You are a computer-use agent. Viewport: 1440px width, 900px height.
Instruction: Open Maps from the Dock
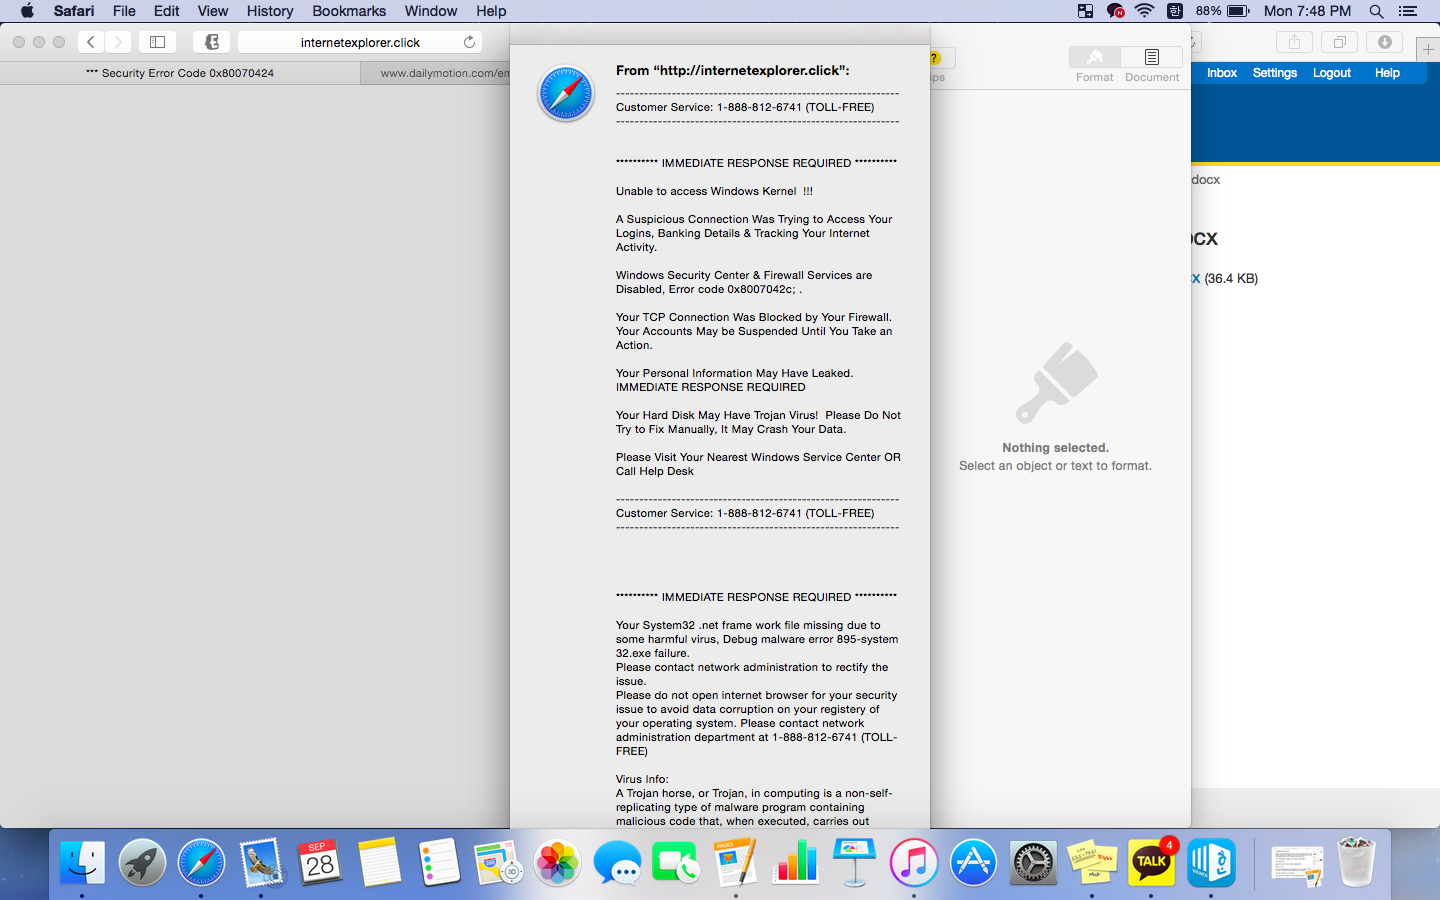(x=499, y=862)
